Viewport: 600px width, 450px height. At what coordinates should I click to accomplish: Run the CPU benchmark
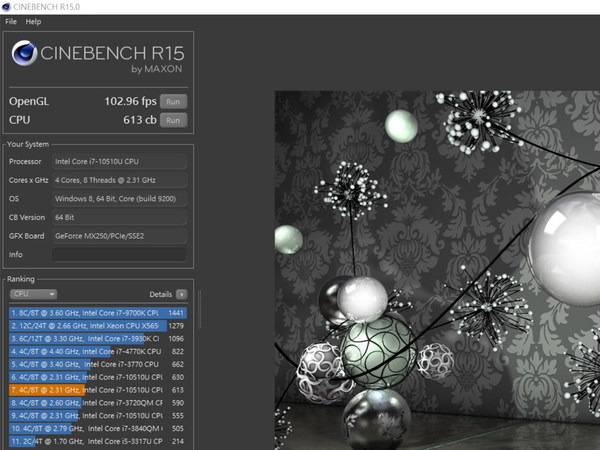(x=174, y=120)
